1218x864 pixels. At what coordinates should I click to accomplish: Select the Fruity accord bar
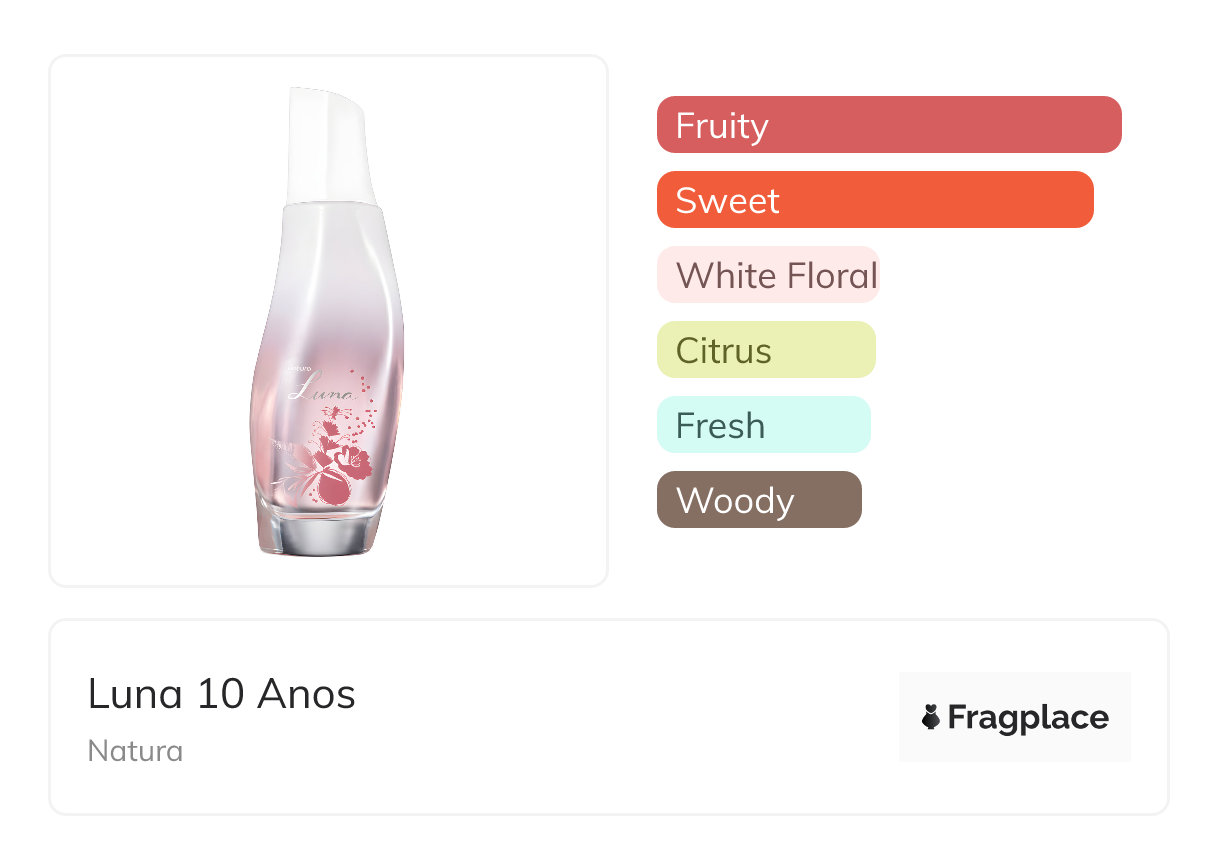pyautogui.click(x=888, y=125)
